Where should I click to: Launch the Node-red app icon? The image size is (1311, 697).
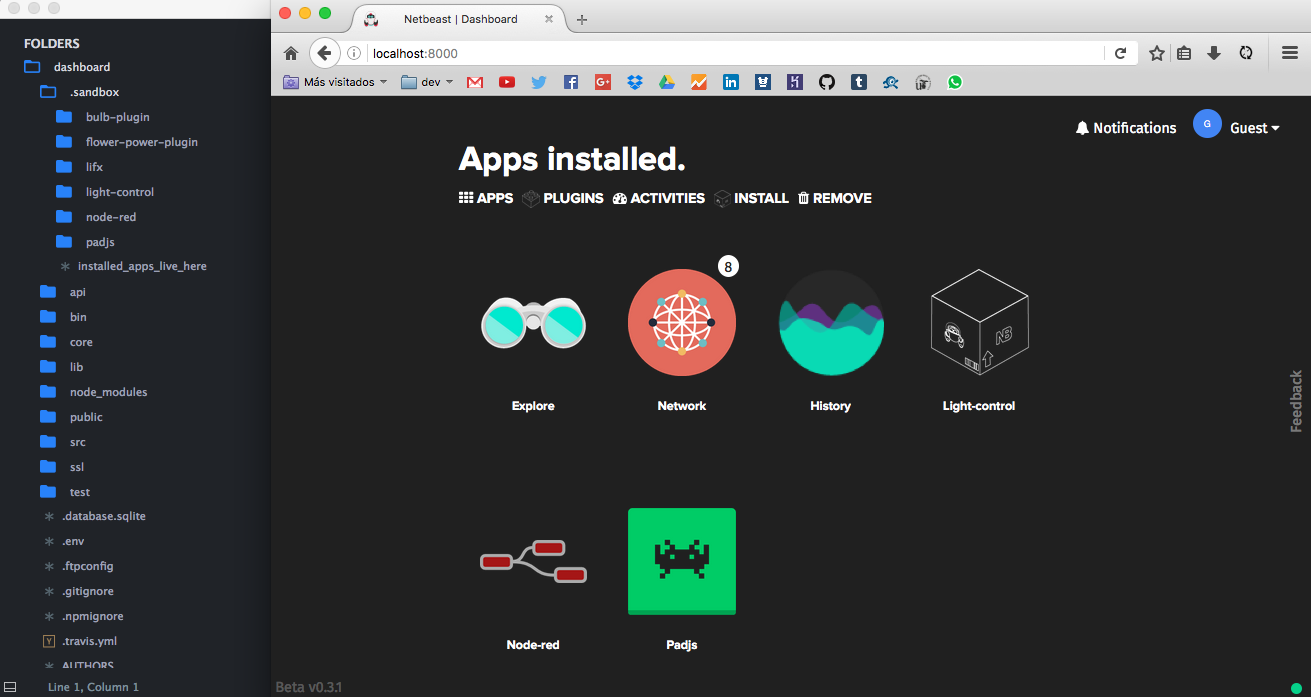533,562
